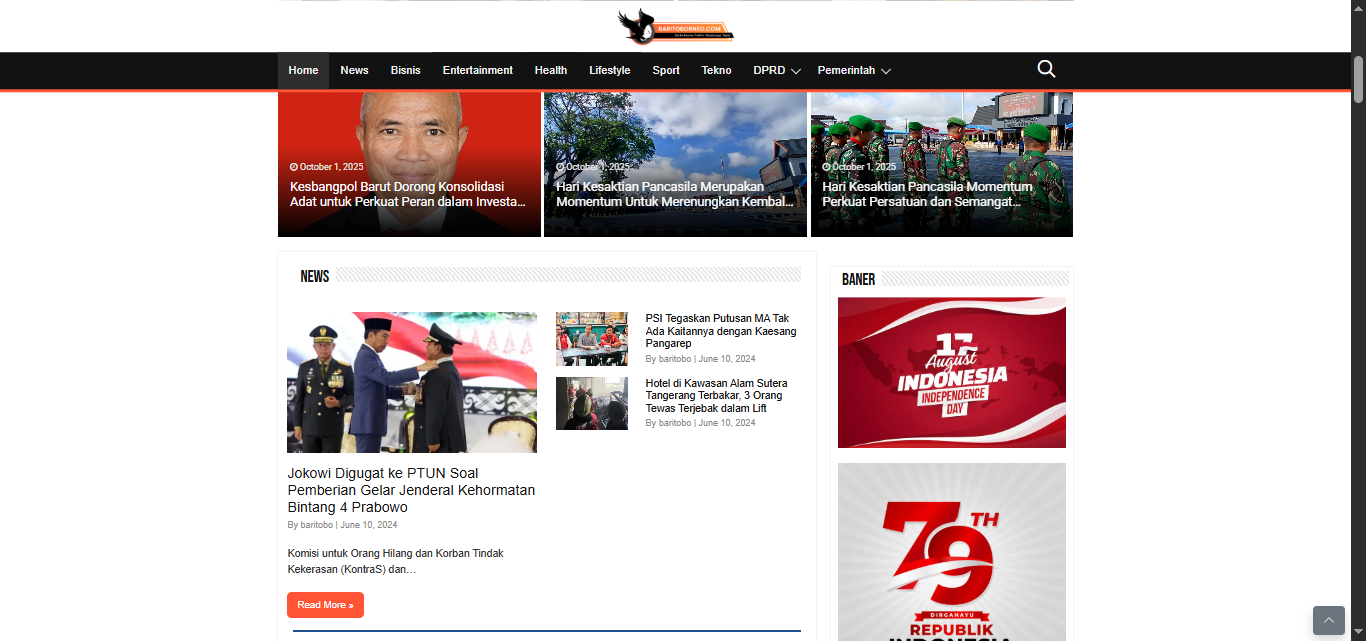Viewport: 1366px width, 641px height.
Task: Open the search magnifier icon
Action: 1046,69
